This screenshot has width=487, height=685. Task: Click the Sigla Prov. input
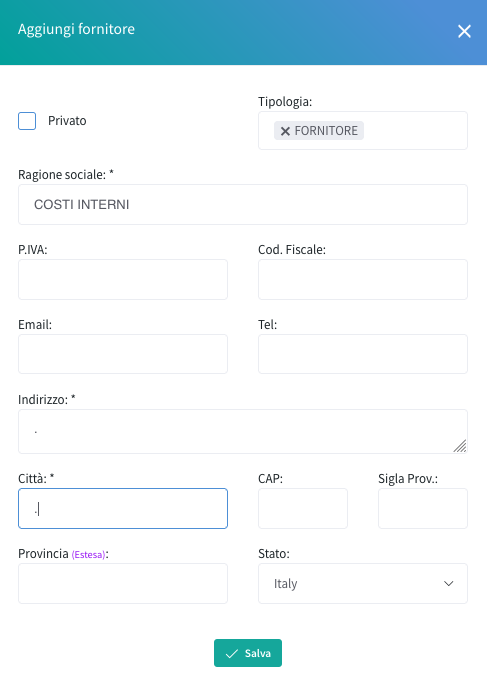point(423,509)
